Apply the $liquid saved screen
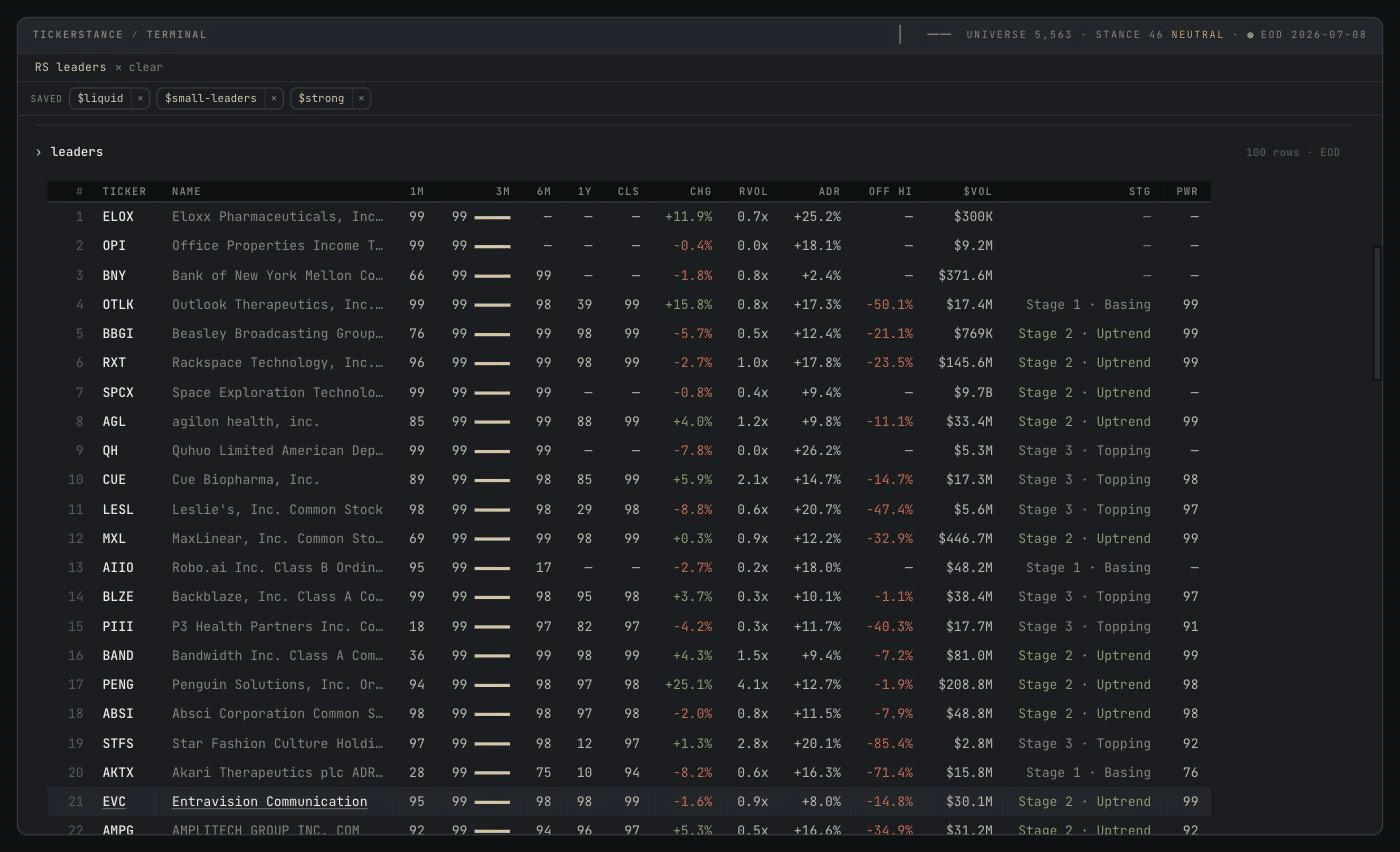 (x=101, y=98)
